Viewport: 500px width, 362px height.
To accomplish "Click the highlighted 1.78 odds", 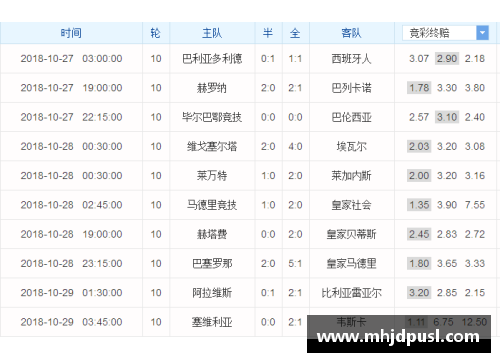I will (x=419, y=88).
